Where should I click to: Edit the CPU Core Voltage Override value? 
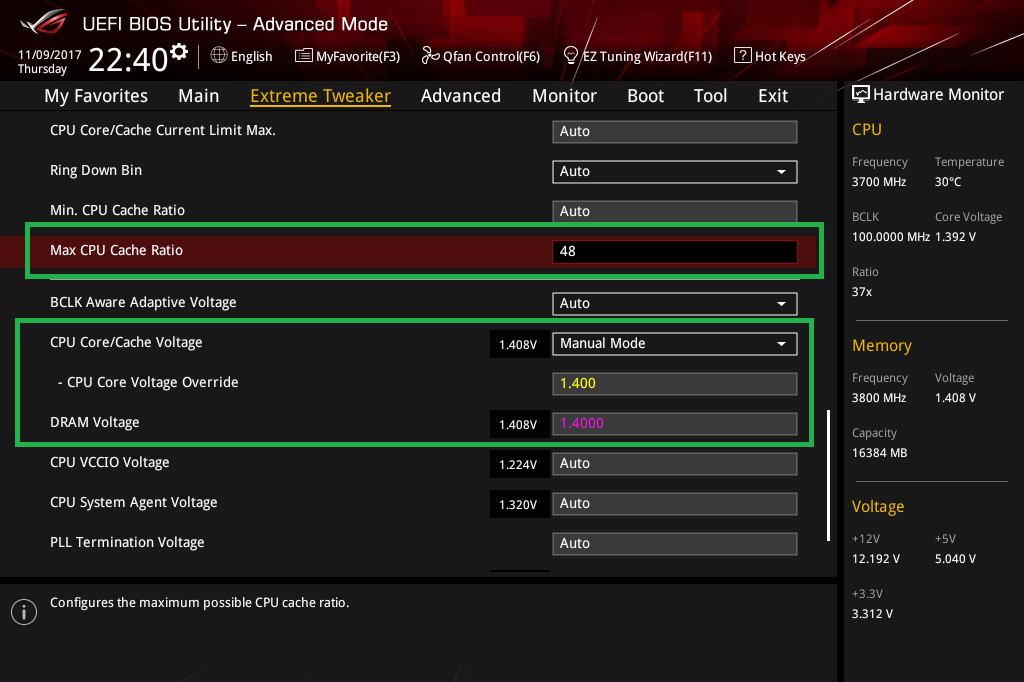675,383
